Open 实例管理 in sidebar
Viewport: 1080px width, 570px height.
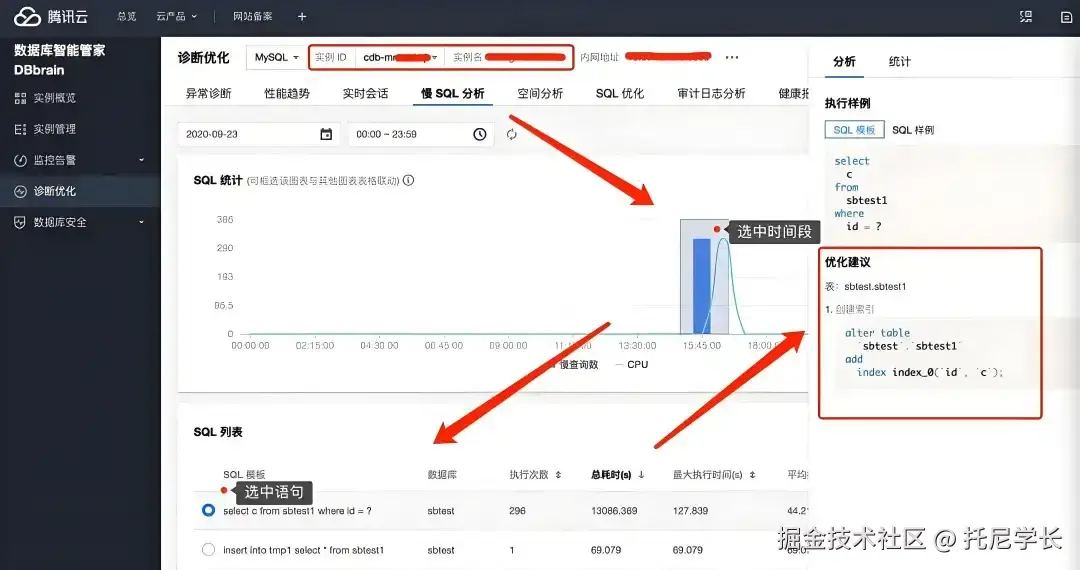54,129
